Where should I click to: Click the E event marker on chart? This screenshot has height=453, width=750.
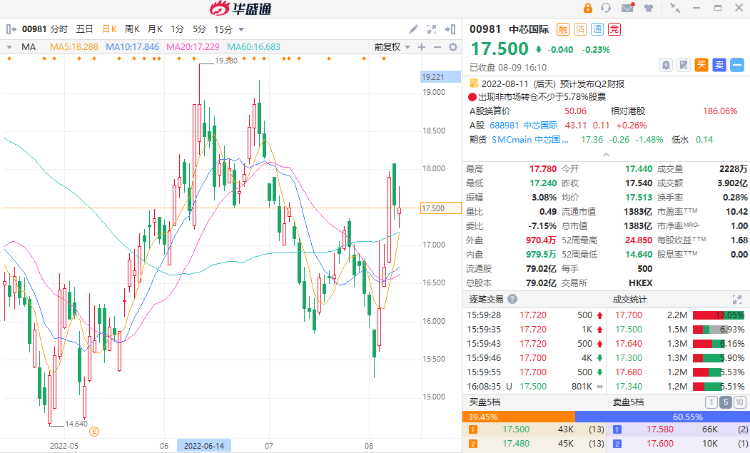(x=94, y=431)
